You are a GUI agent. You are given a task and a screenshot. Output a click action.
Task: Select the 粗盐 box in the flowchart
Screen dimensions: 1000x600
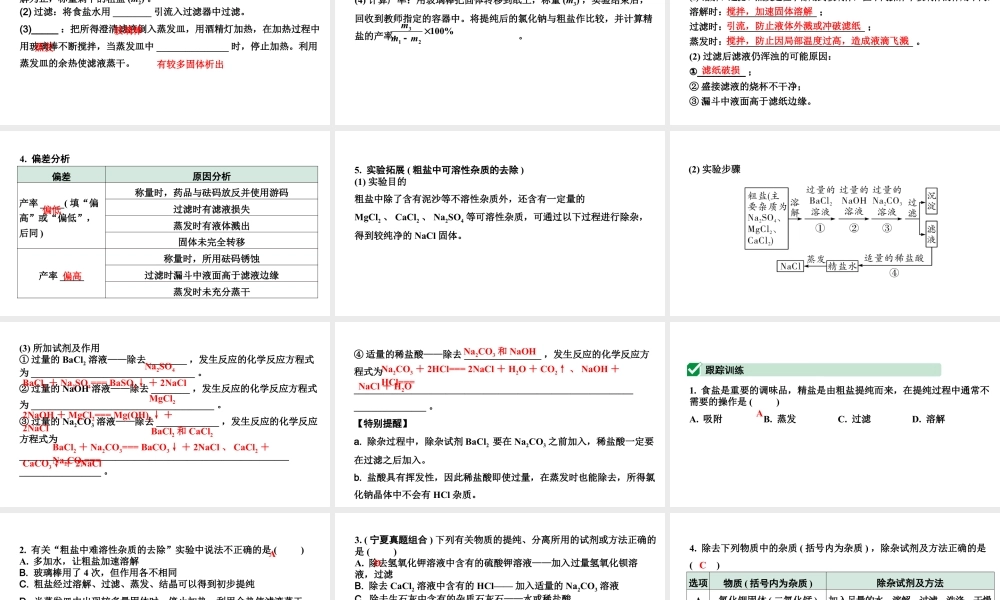[768, 216]
